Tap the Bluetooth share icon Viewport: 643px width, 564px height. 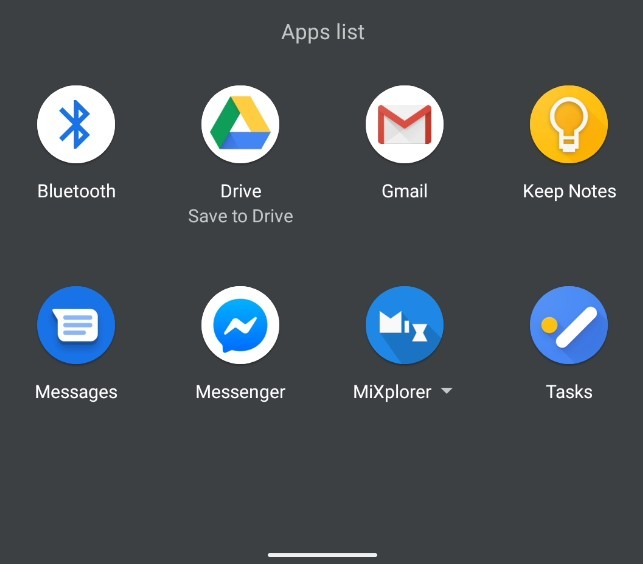[x=76, y=124]
